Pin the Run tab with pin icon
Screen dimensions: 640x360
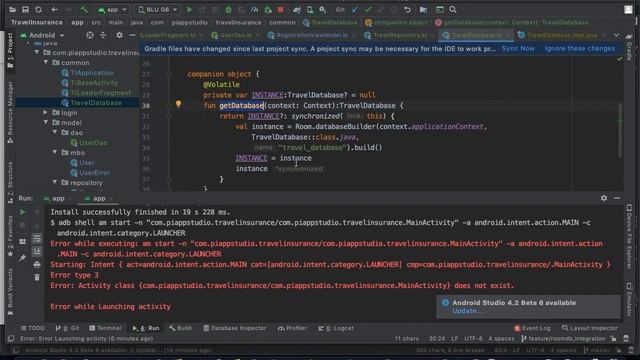22,258
